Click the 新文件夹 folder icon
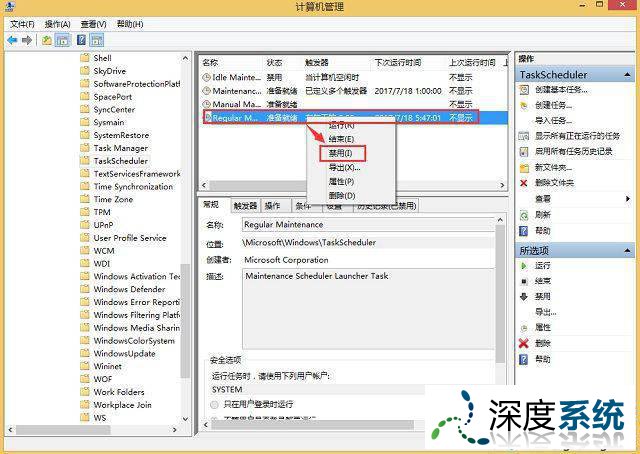This screenshot has height=454, width=640. click(x=524, y=167)
